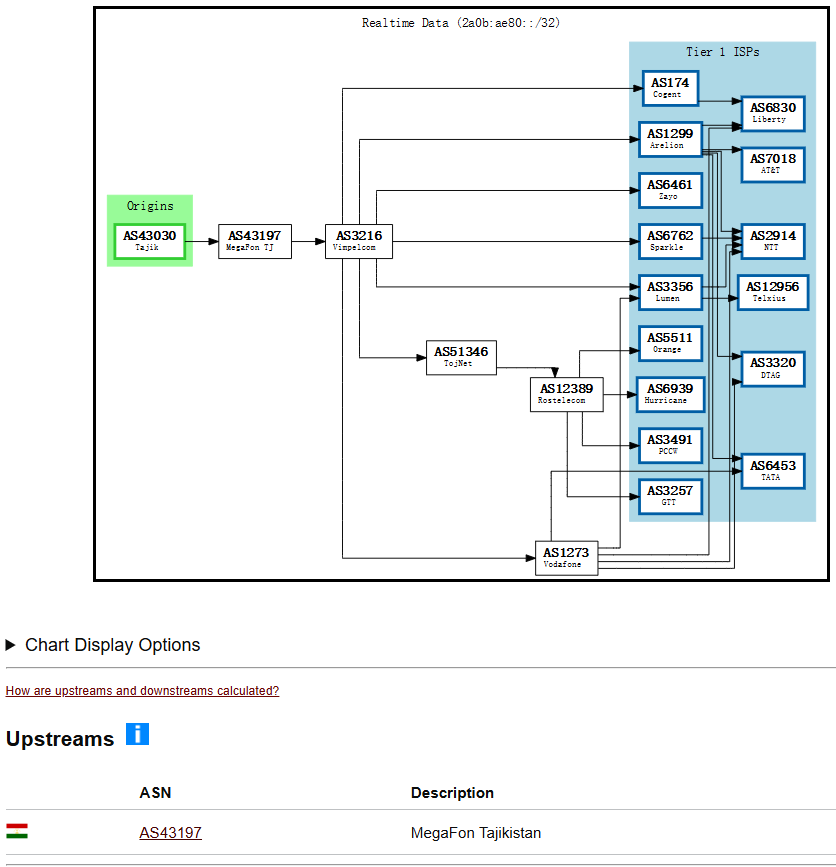Expand the Chart Display Options section
Image resolution: width=836 pixels, height=867 pixels.
click(103, 645)
